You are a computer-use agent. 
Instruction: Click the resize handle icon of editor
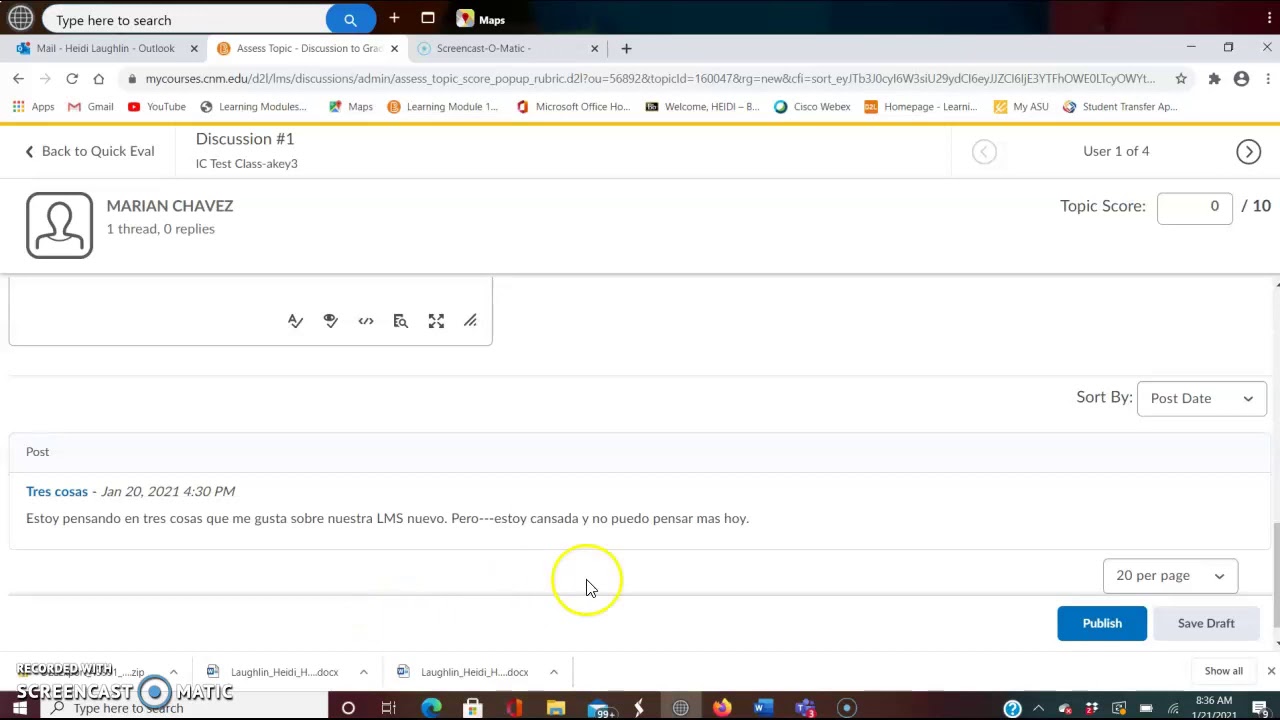pos(470,321)
